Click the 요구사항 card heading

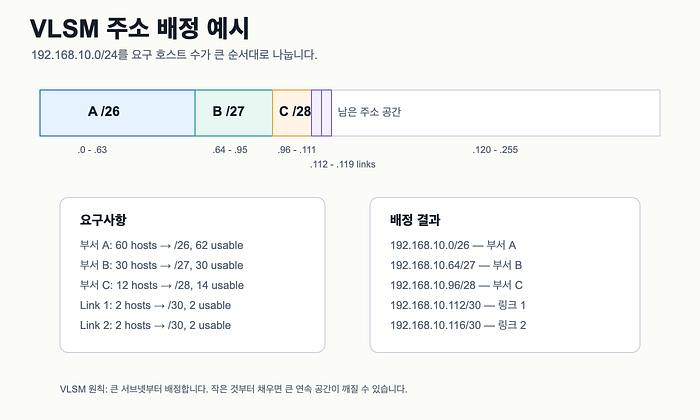pos(103,220)
